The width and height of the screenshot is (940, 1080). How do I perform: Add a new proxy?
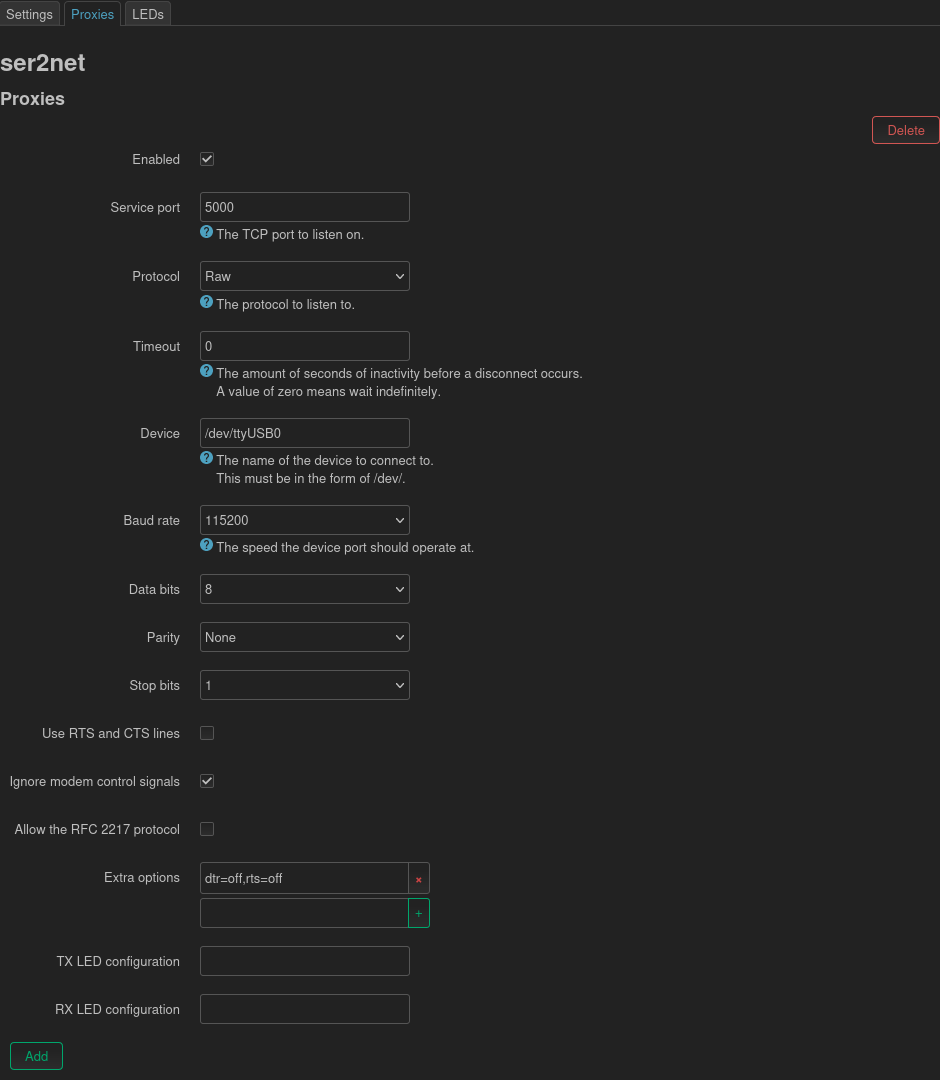[x=36, y=1056]
